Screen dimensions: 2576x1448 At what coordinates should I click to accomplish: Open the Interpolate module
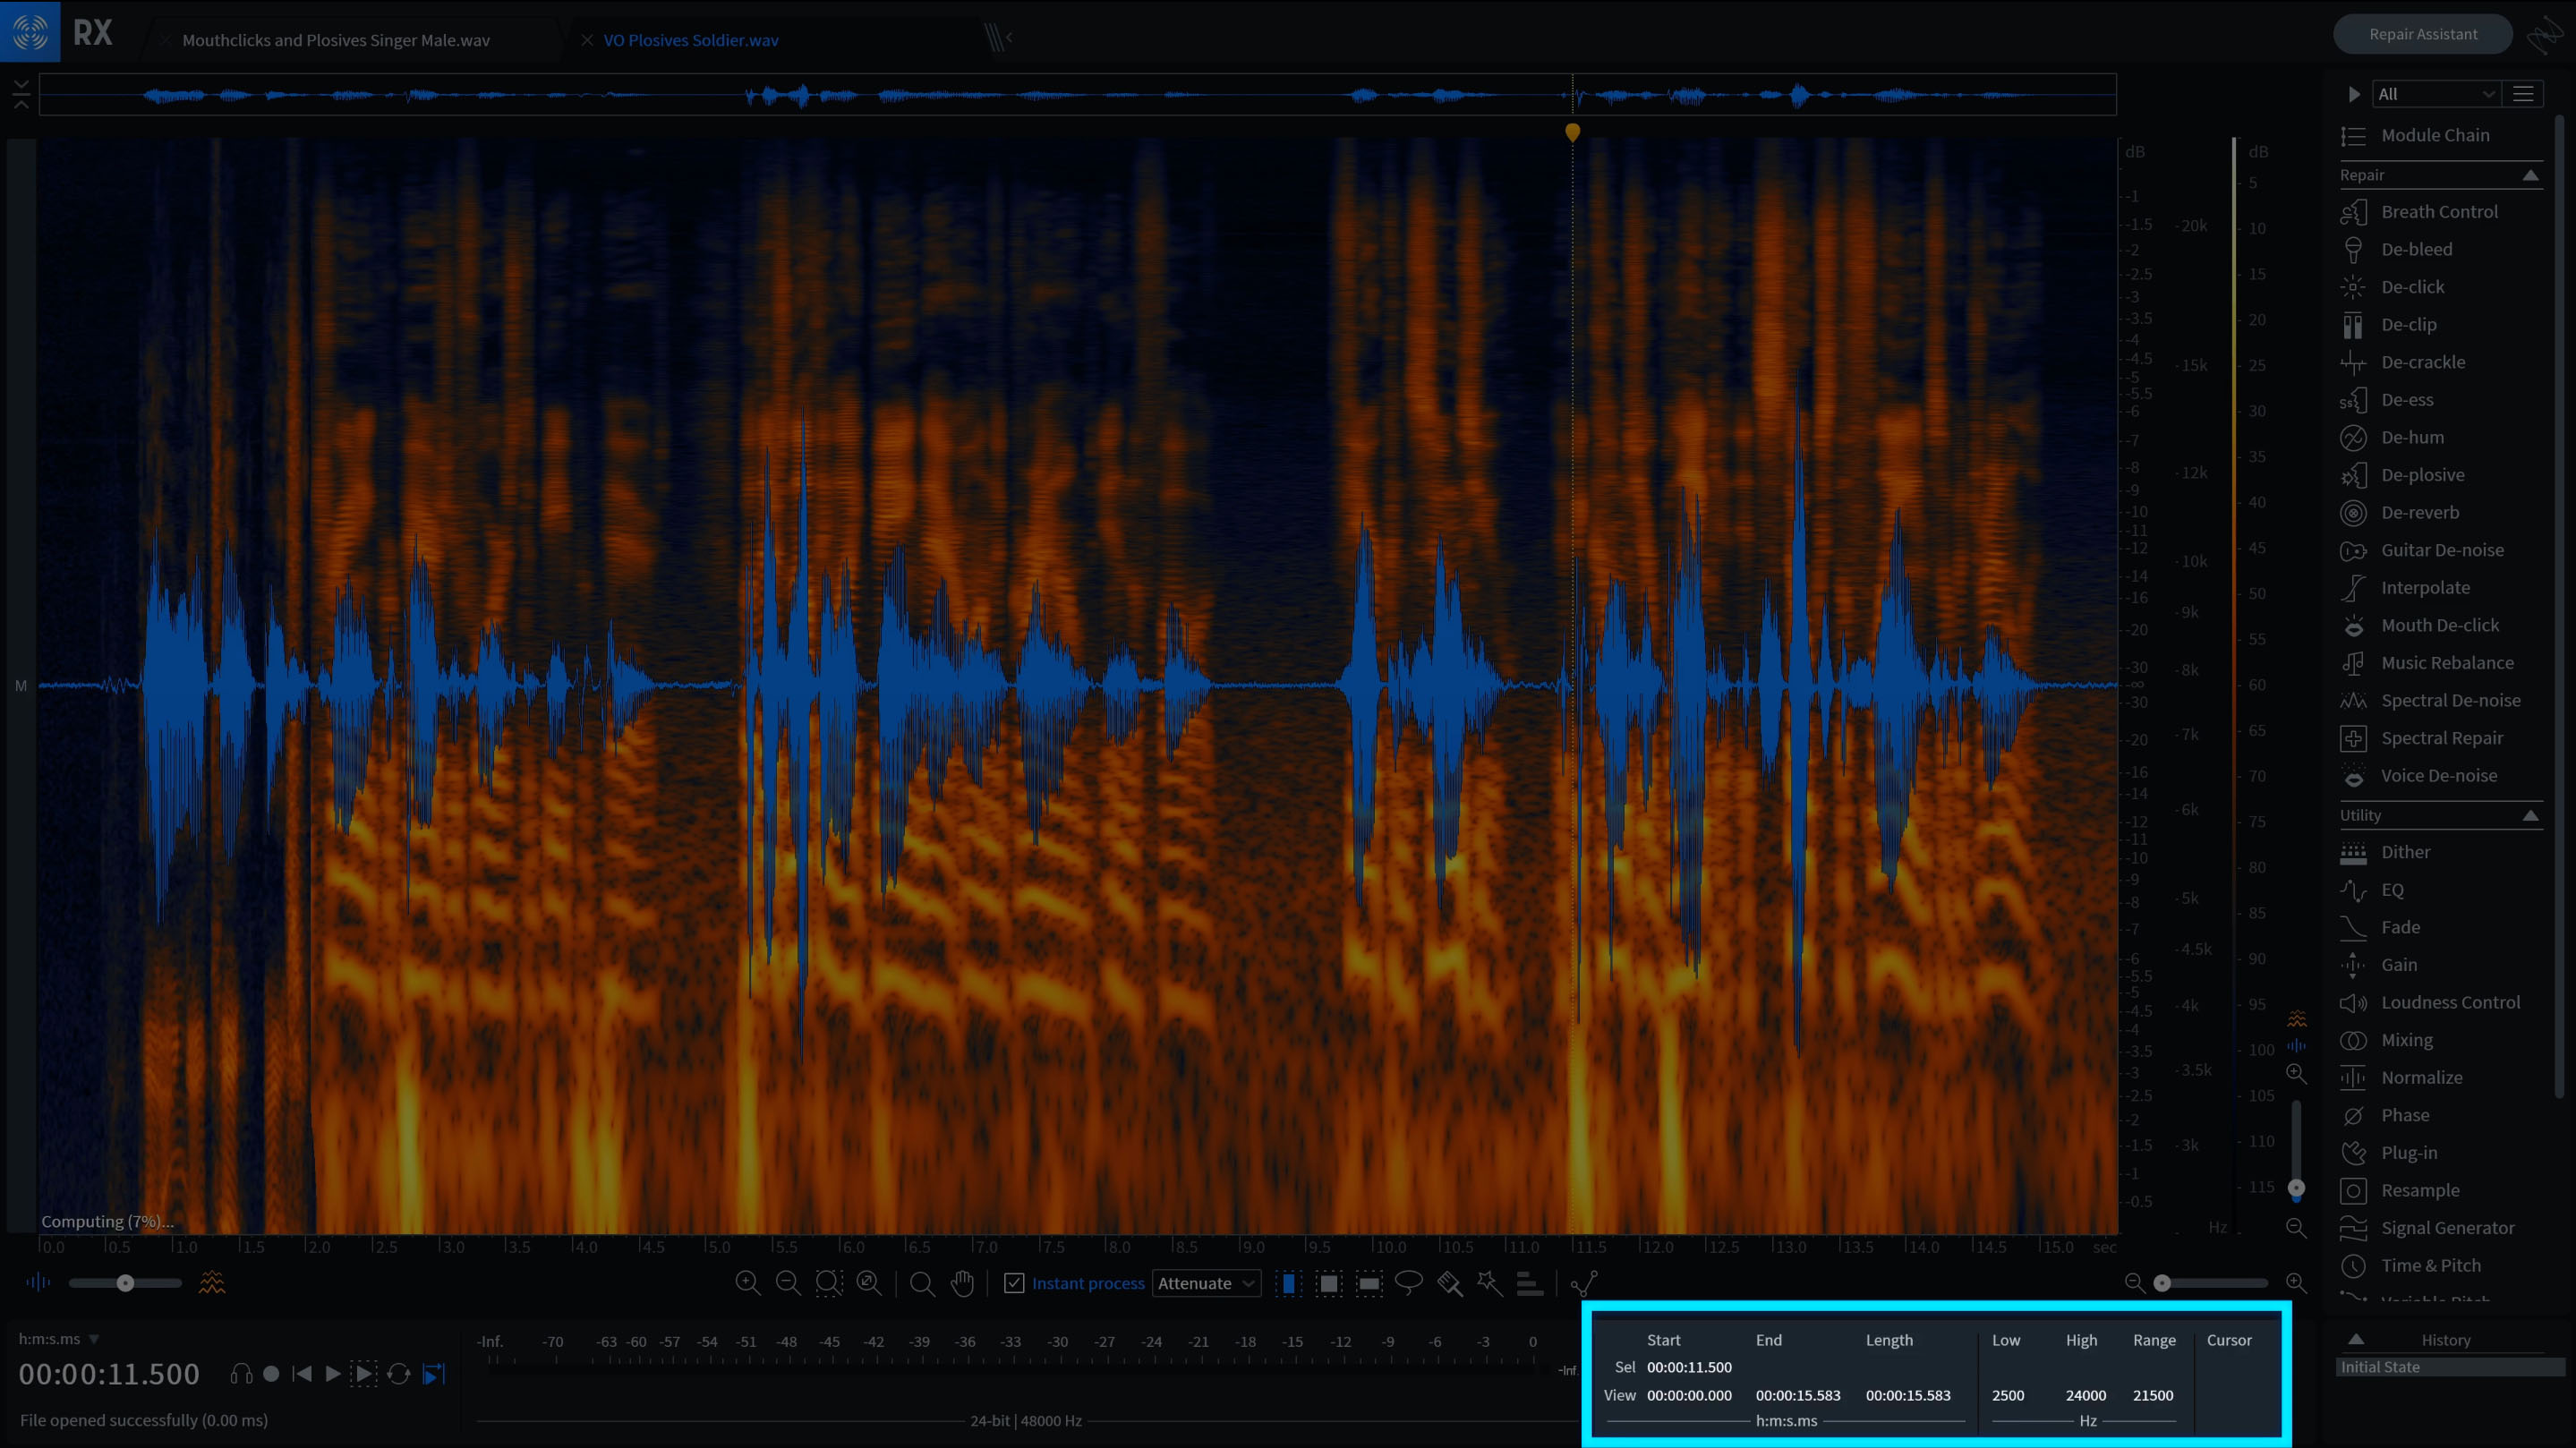2405,588
